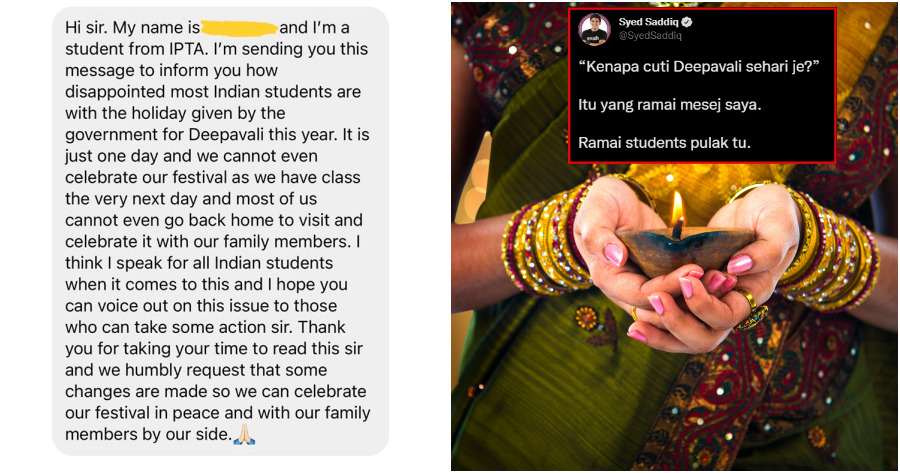
Task: Click the verified badge beside Syed Saddiq
Action: tap(686, 22)
